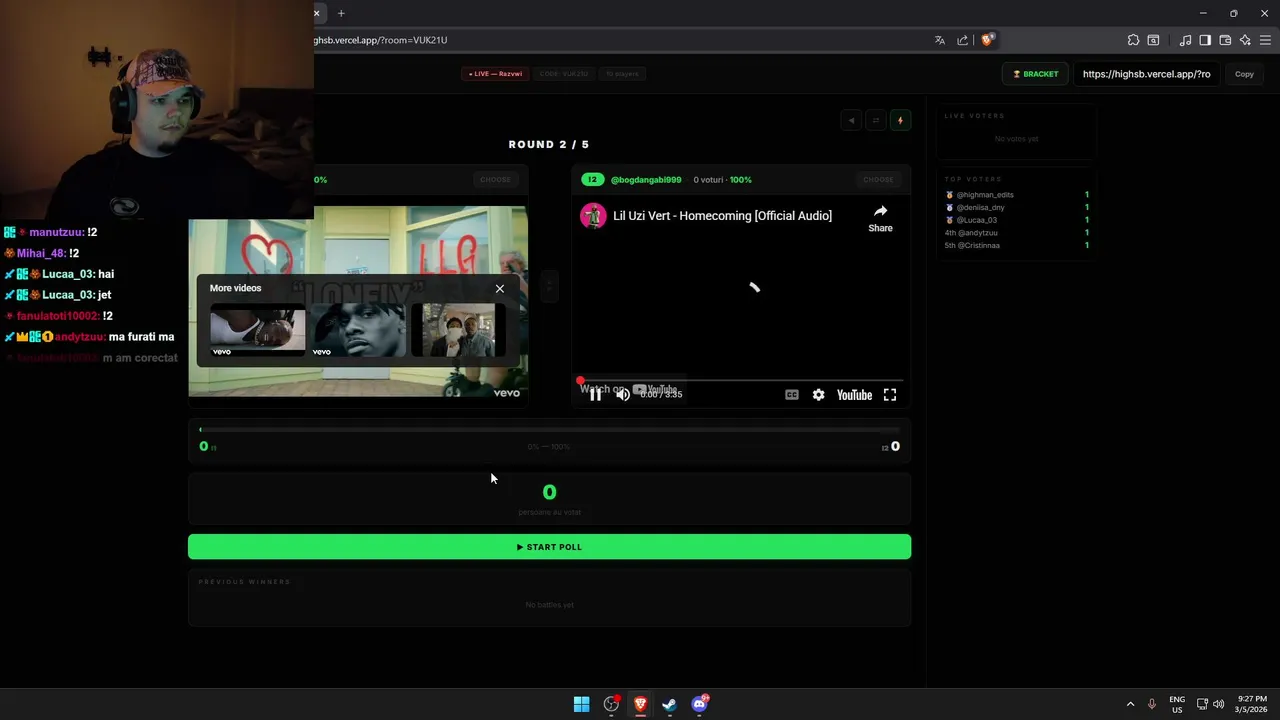Click the room CODE badge

coord(564,74)
